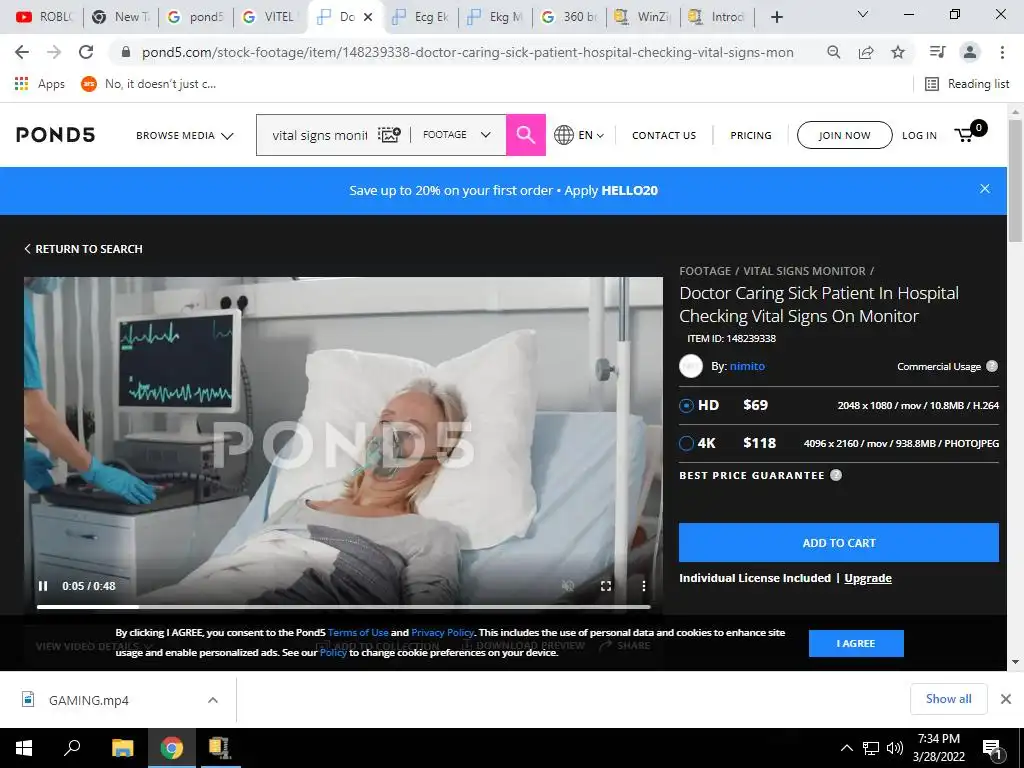Open the tab search chevron
This screenshot has height=768, width=1024.
tap(863, 14)
